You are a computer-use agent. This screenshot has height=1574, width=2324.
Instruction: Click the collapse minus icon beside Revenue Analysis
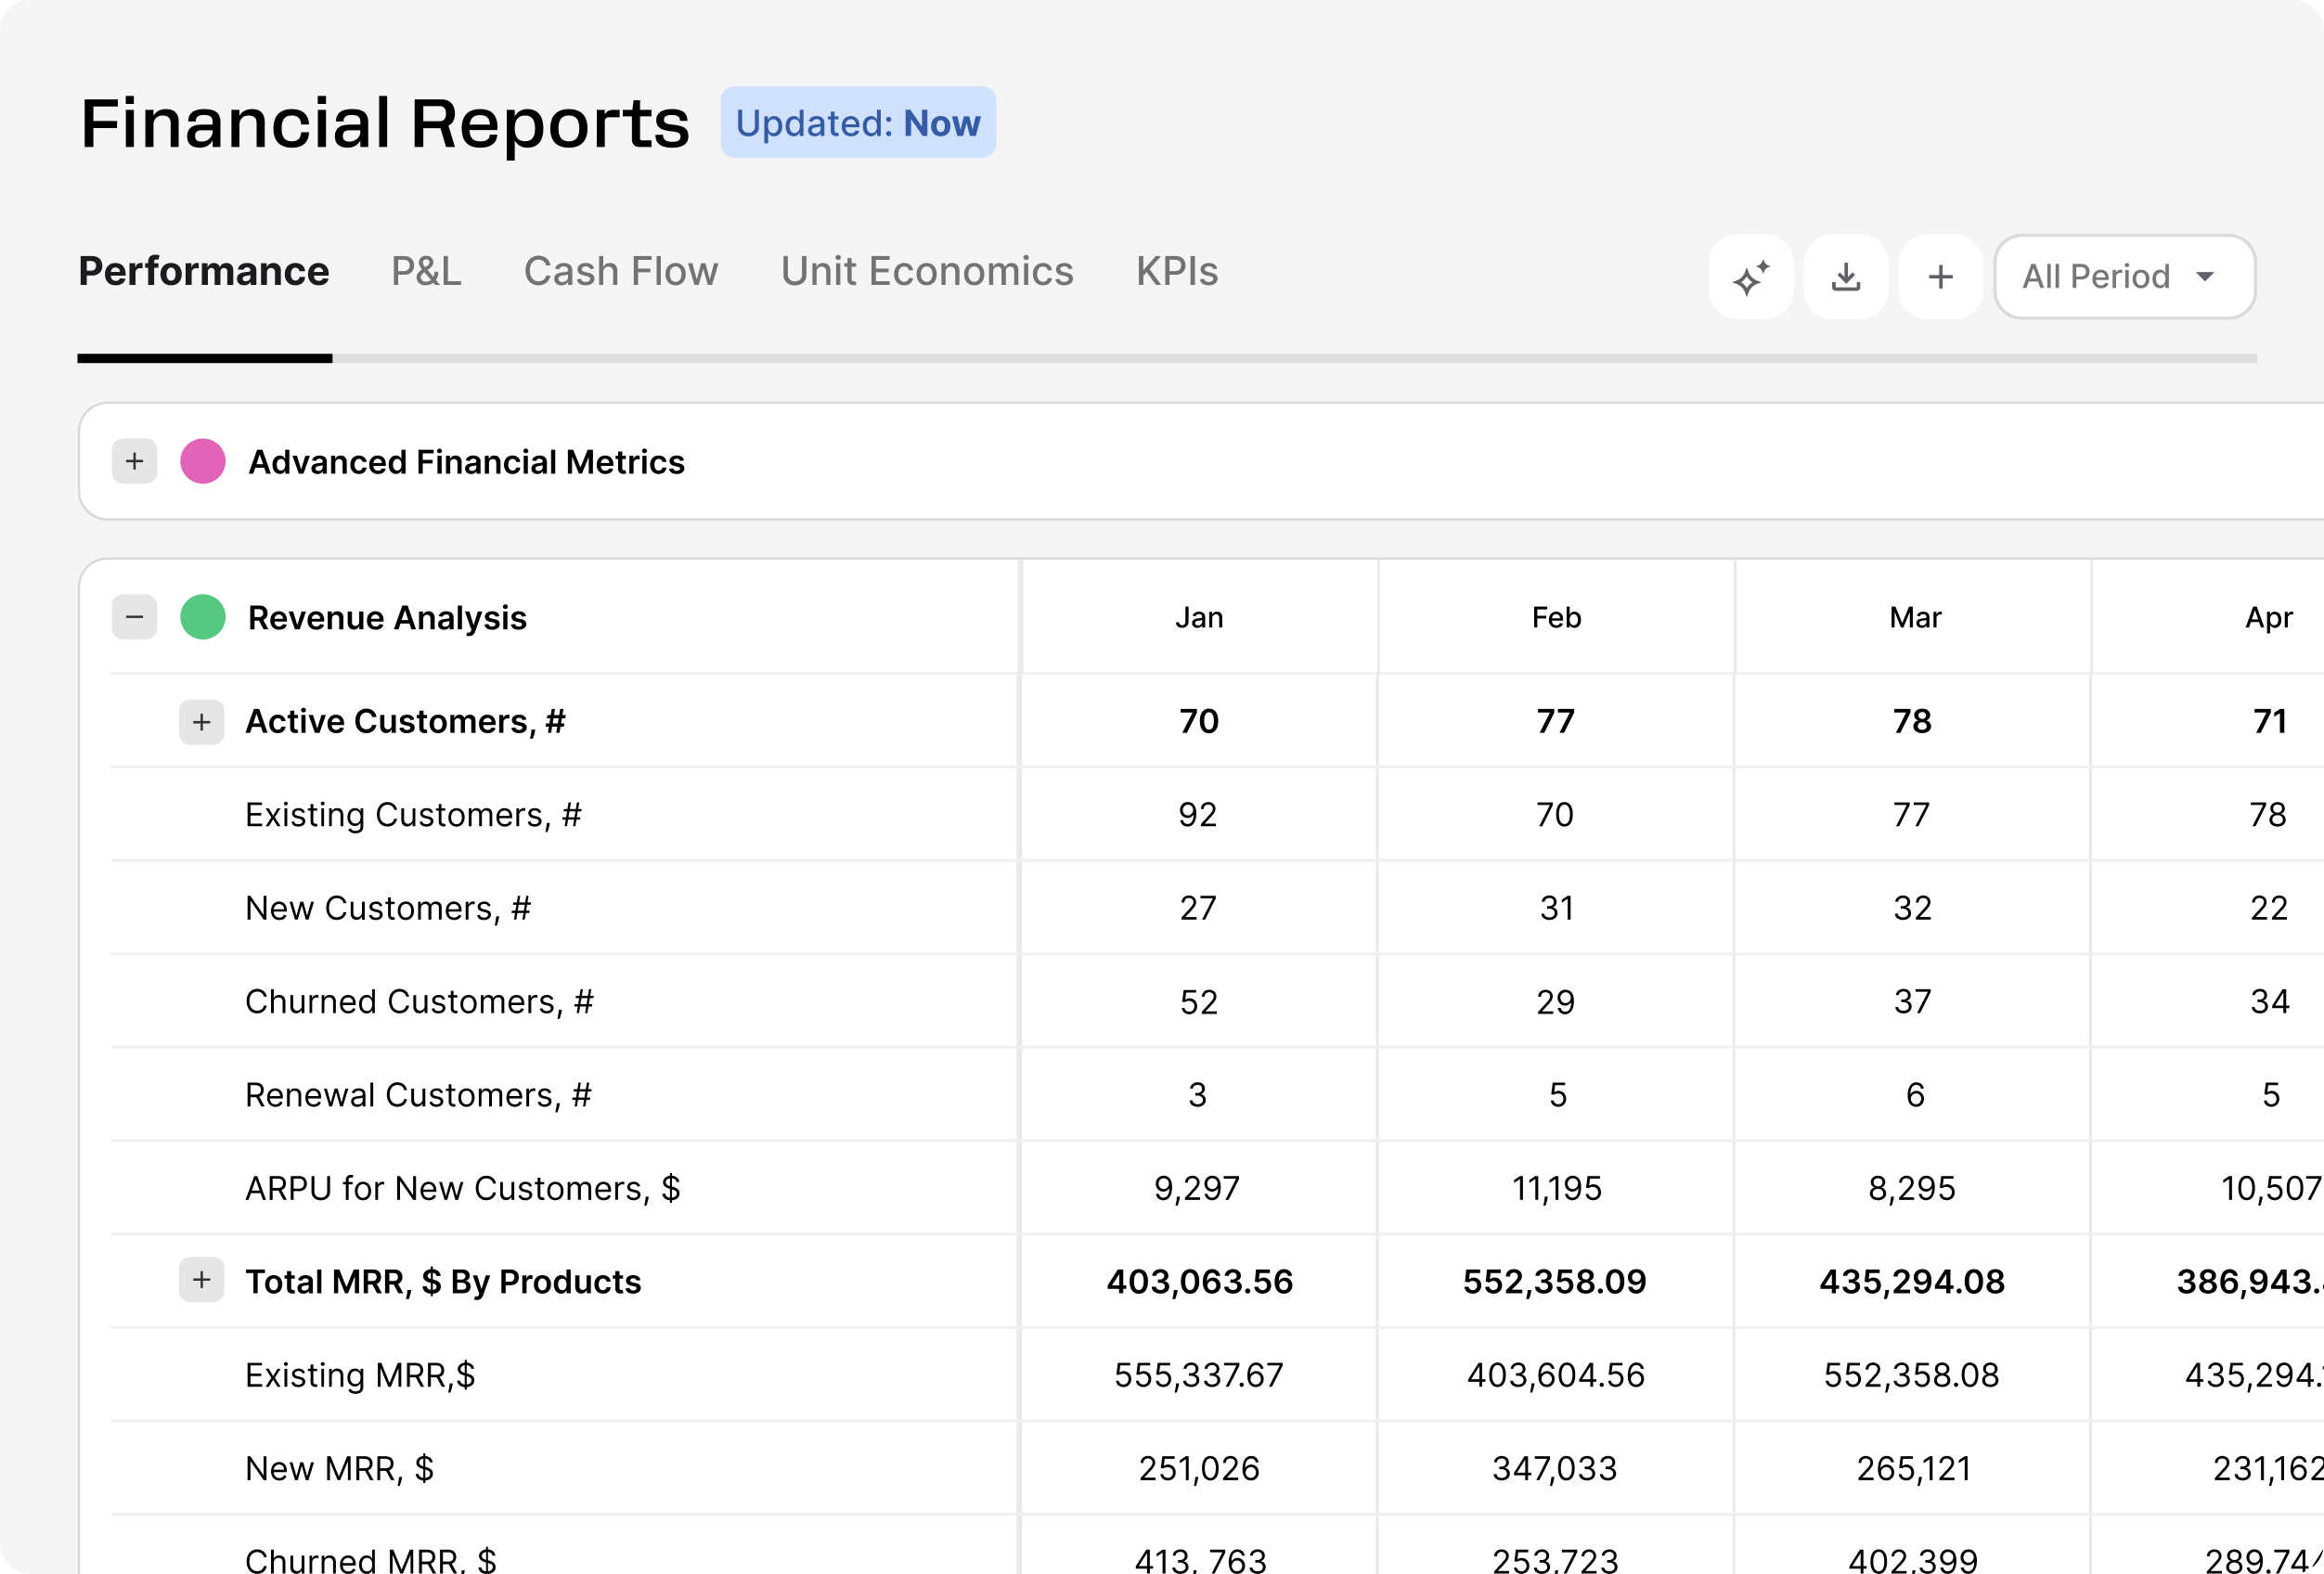click(135, 617)
